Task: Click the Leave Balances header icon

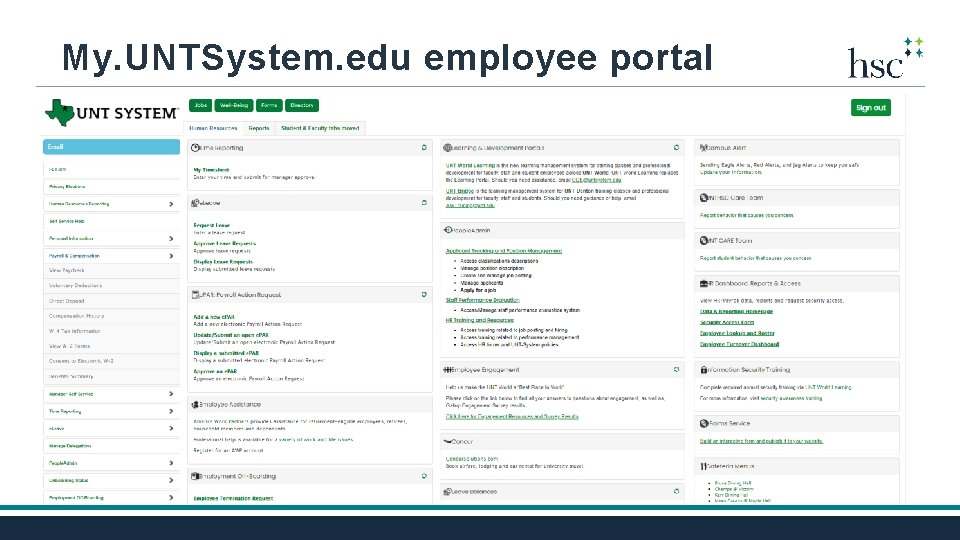Action: (448, 492)
